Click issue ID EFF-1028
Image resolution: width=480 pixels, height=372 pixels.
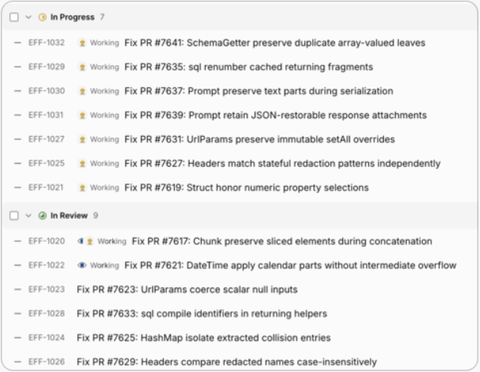pos(46,313)
